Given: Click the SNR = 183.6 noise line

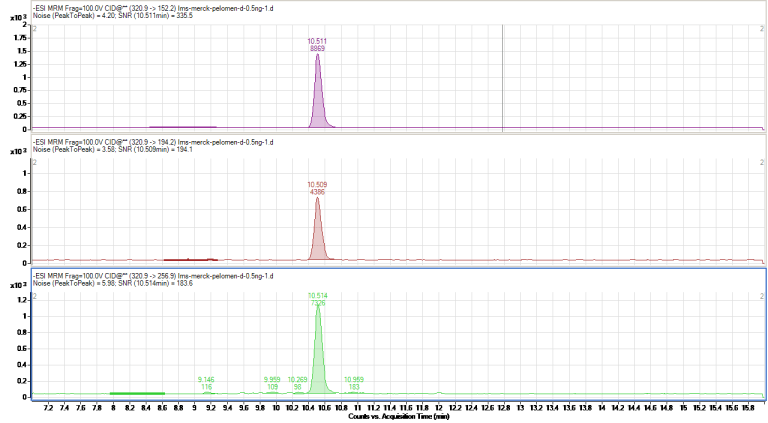Looking at the screenshot, I should [113, 283].
